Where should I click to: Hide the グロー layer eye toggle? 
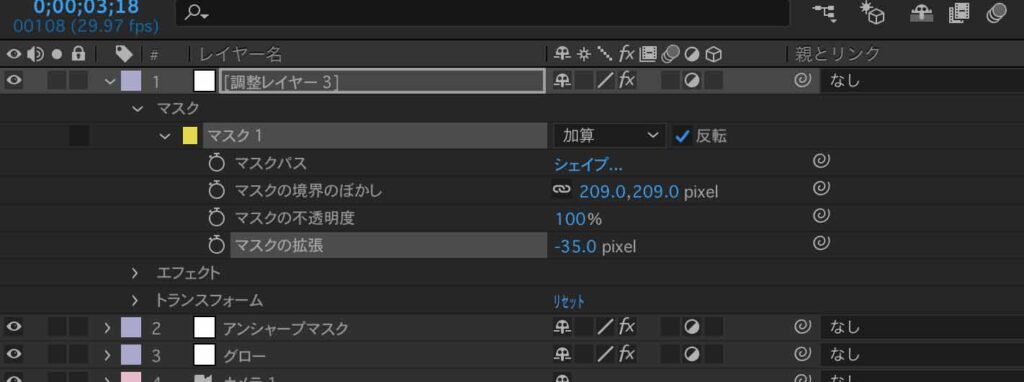(14, 355)
